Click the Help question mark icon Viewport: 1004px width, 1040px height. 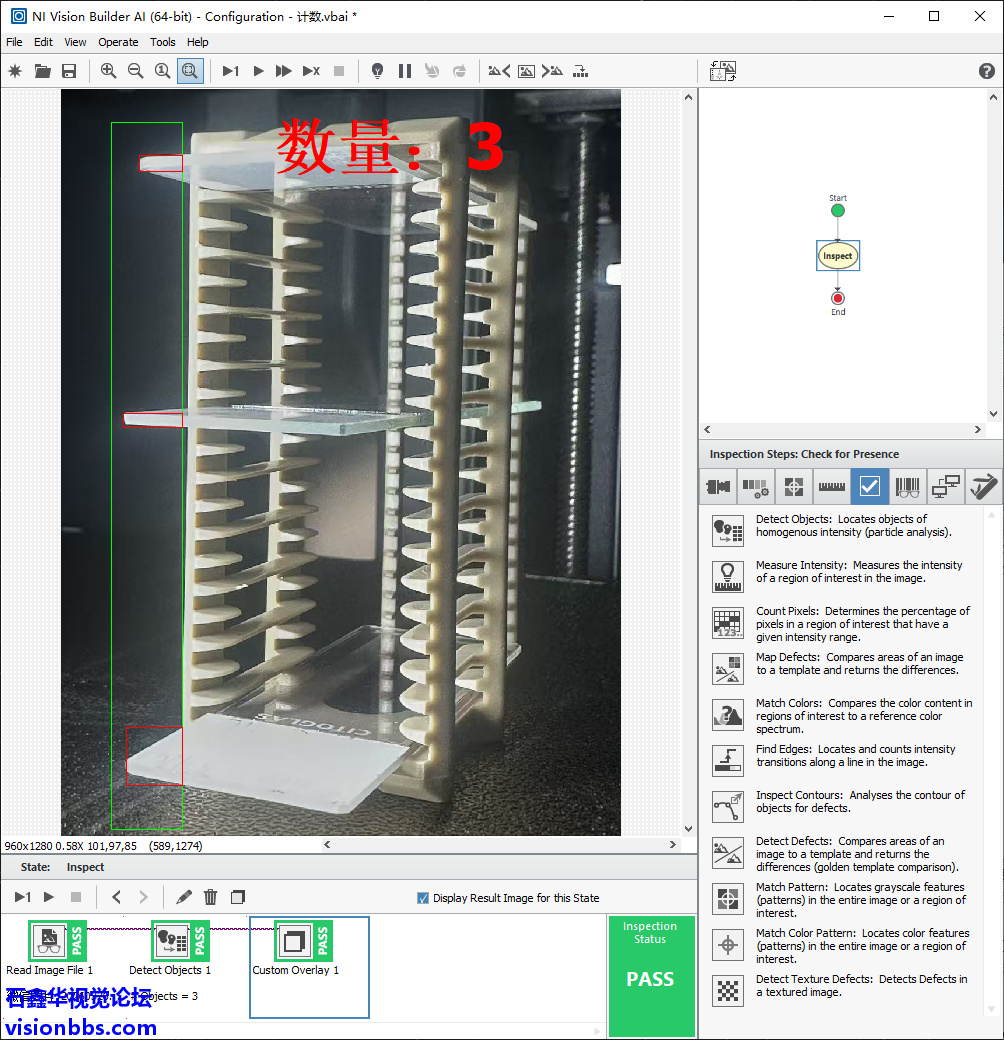[x=986, y=71]
